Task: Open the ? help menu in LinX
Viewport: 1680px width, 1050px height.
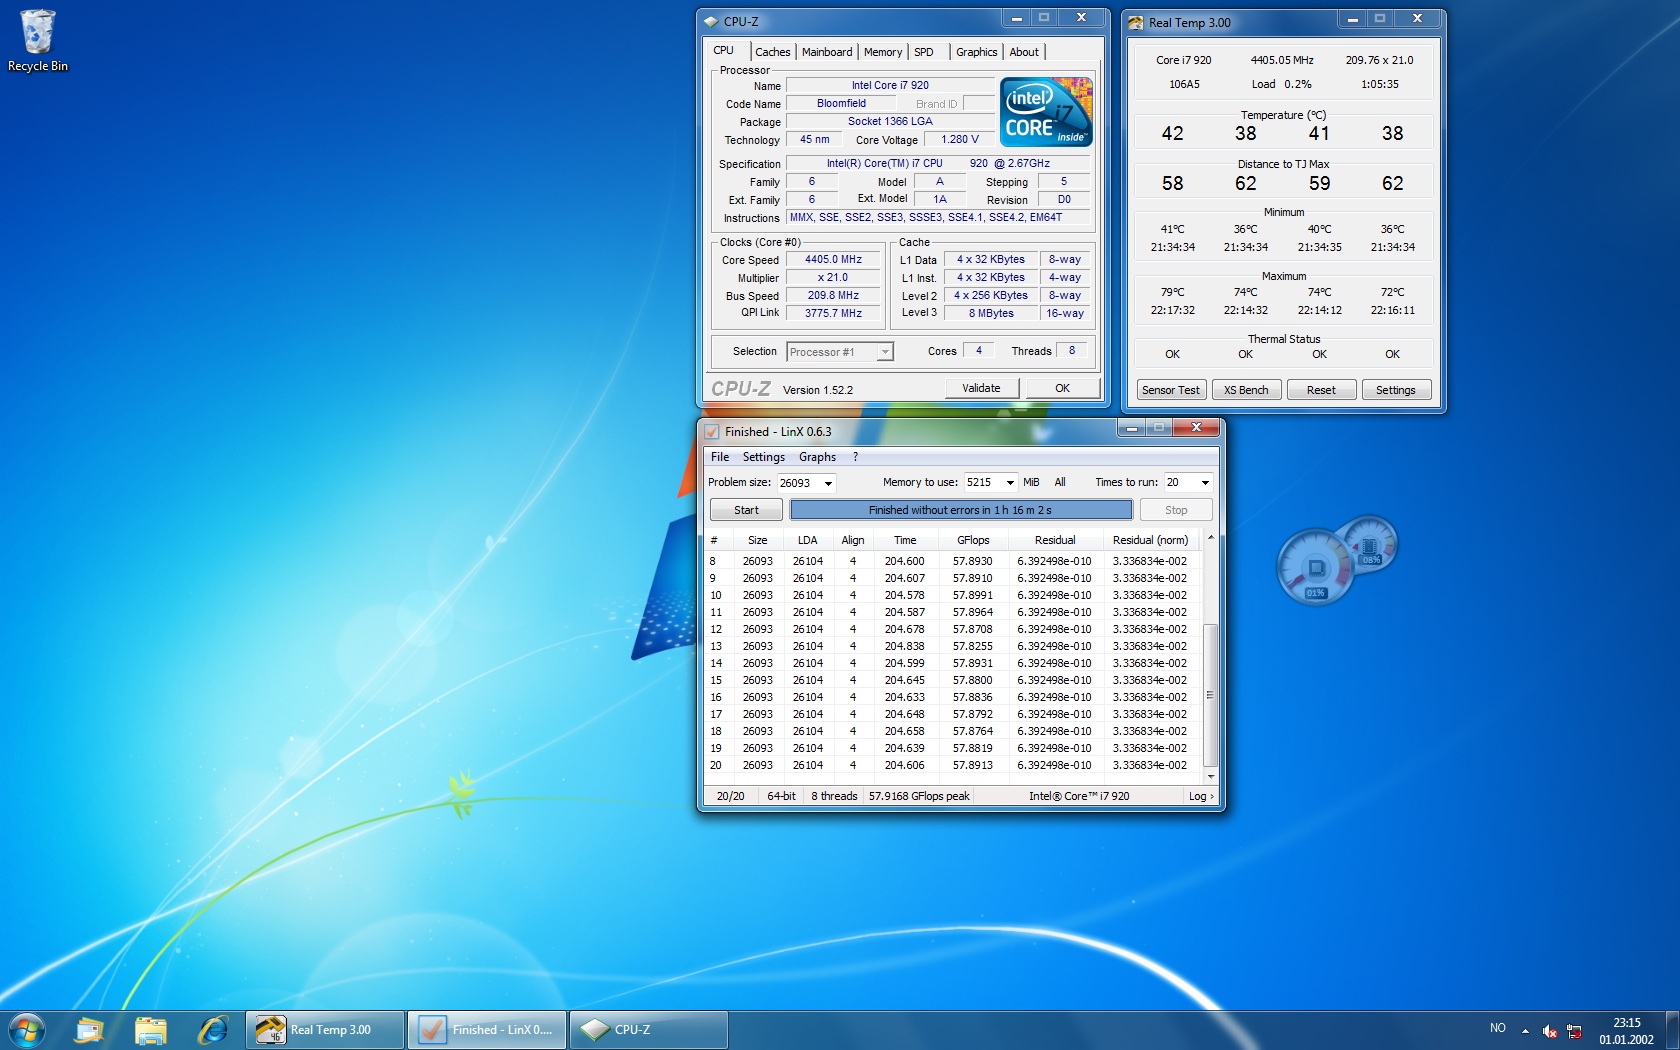Action: pyautogui.click(x=855, y=457)
